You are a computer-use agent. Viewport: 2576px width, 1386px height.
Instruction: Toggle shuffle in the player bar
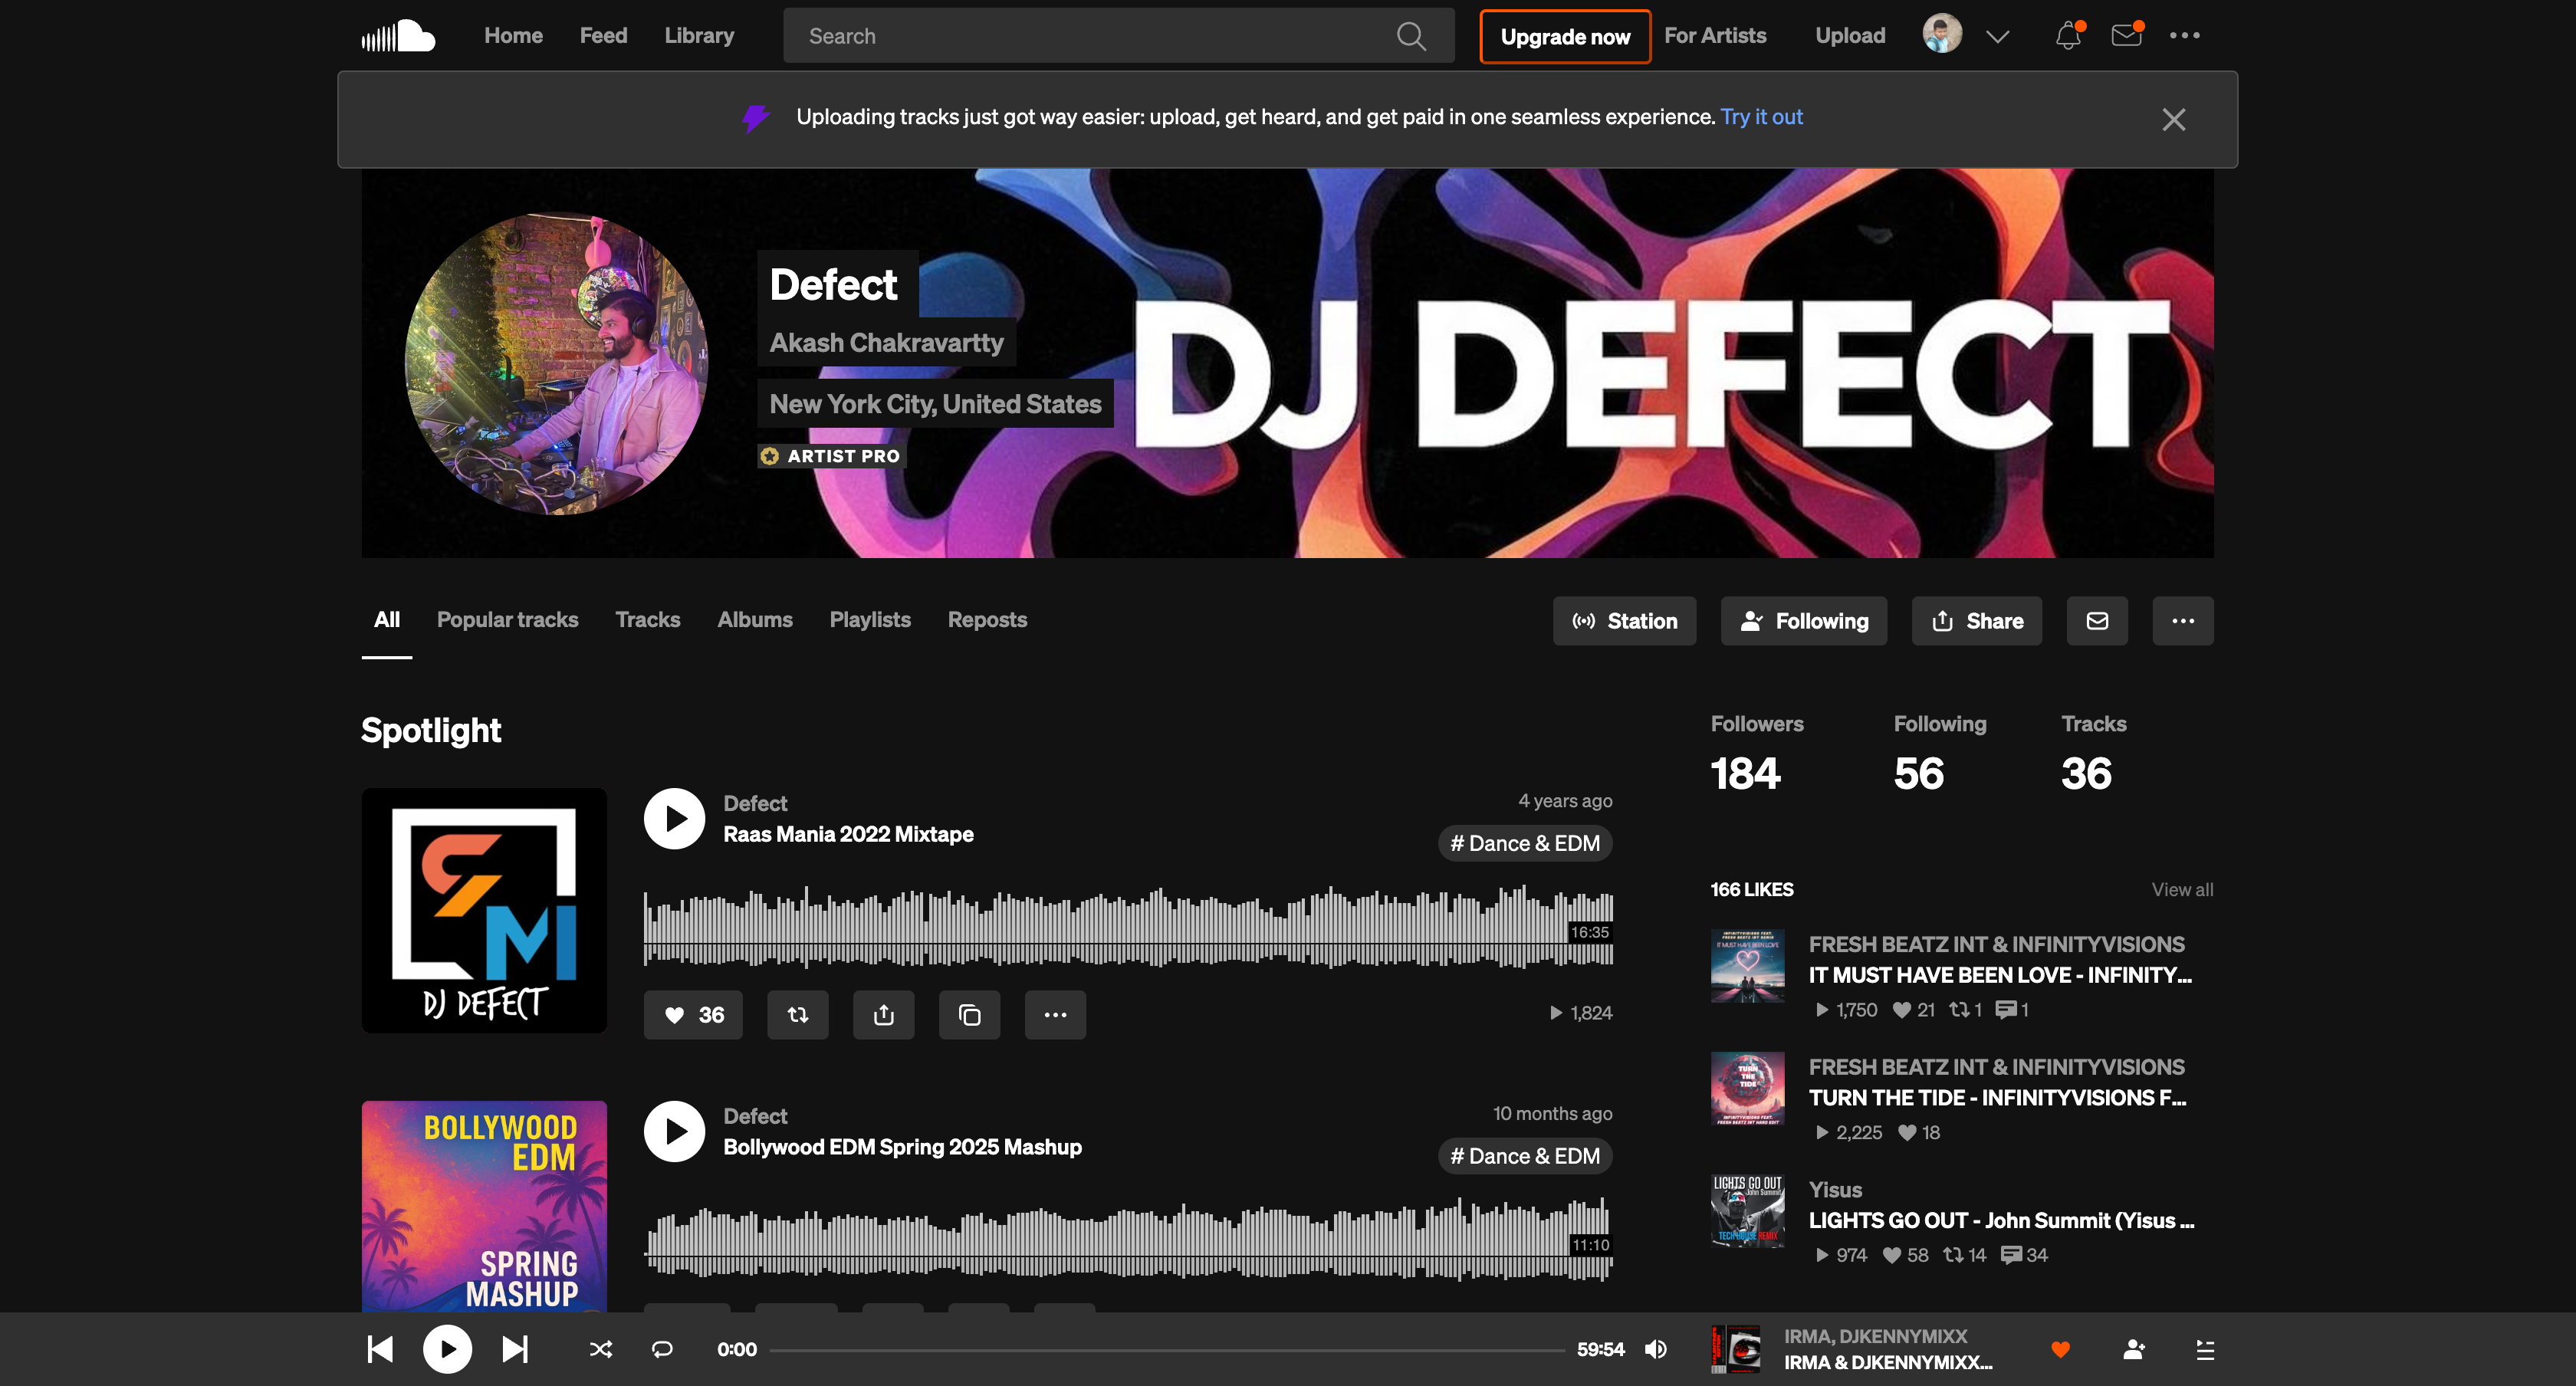tap(601, 1349)
